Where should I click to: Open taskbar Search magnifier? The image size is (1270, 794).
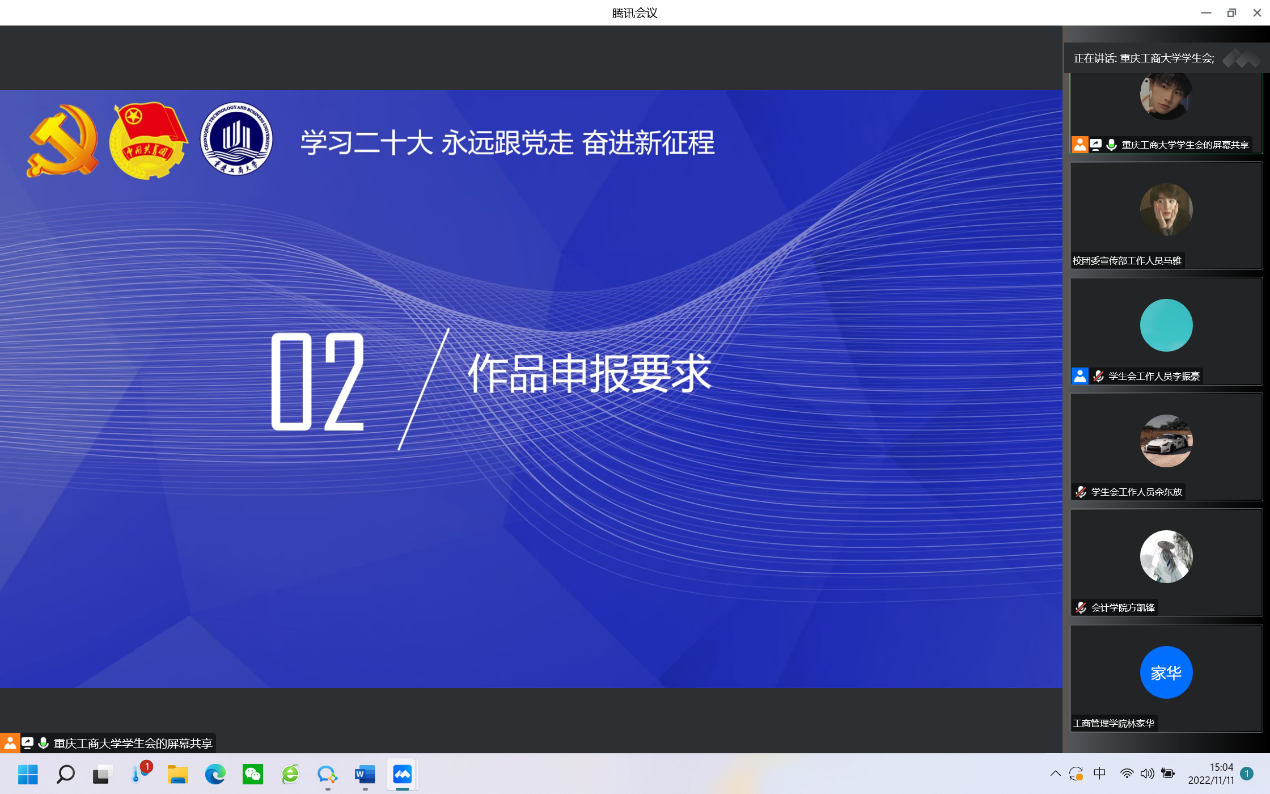(65, 774)
